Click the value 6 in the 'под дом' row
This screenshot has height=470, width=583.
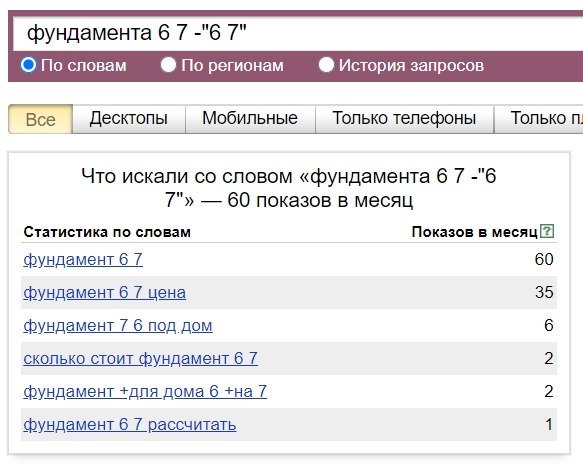pyautogui.click(x=549, y=325)
